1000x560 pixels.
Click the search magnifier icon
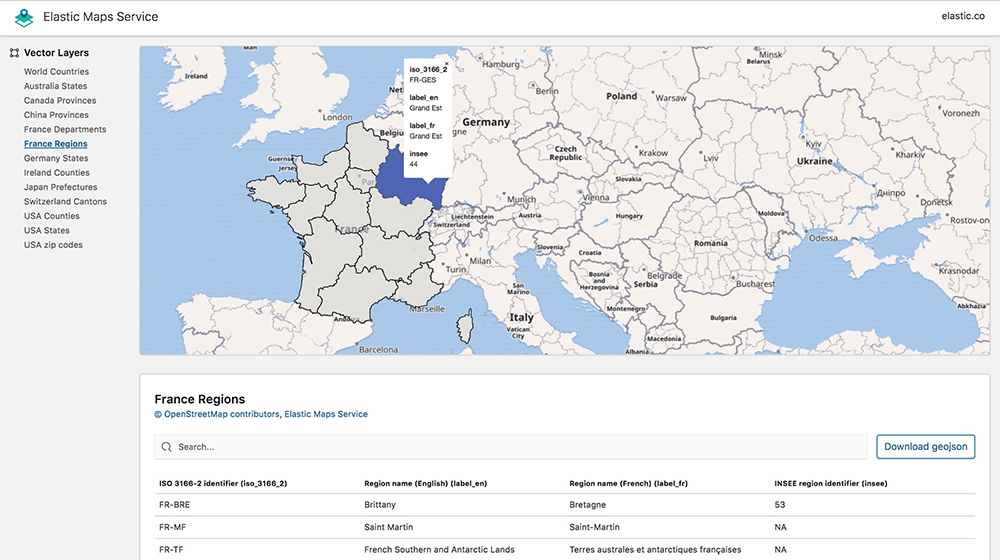(x=166, y=447)
